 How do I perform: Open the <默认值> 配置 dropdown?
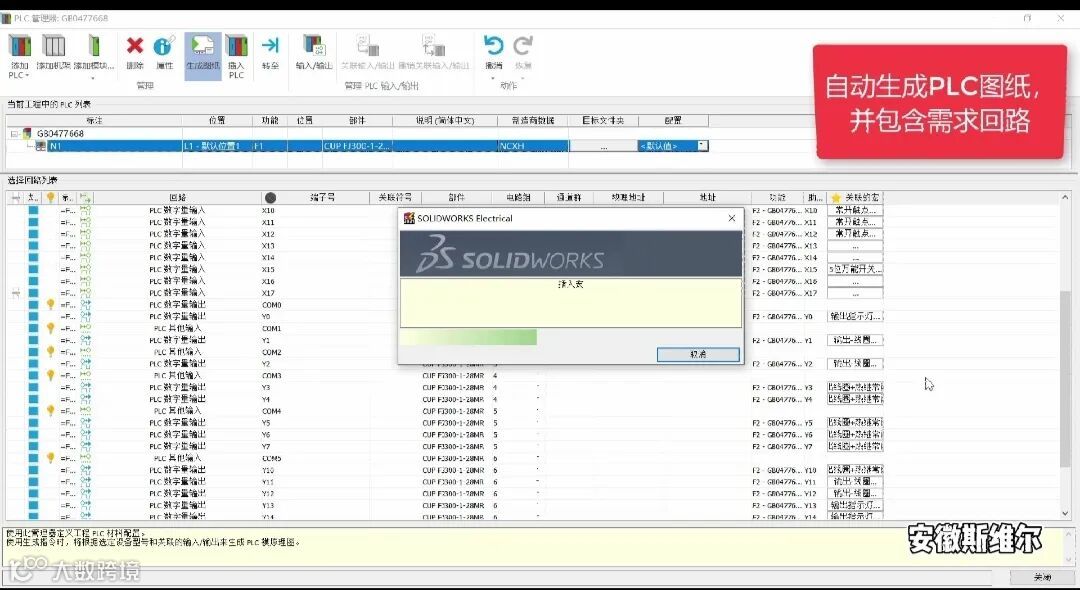[702, 146]
